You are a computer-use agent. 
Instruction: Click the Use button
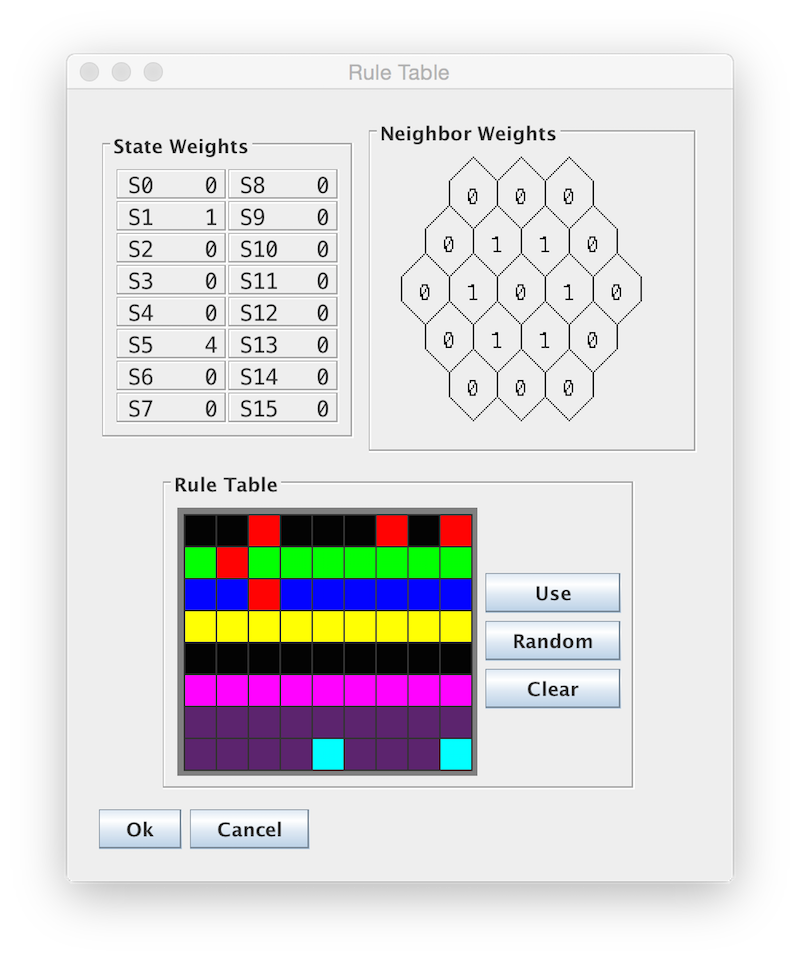tap(552, 593)
